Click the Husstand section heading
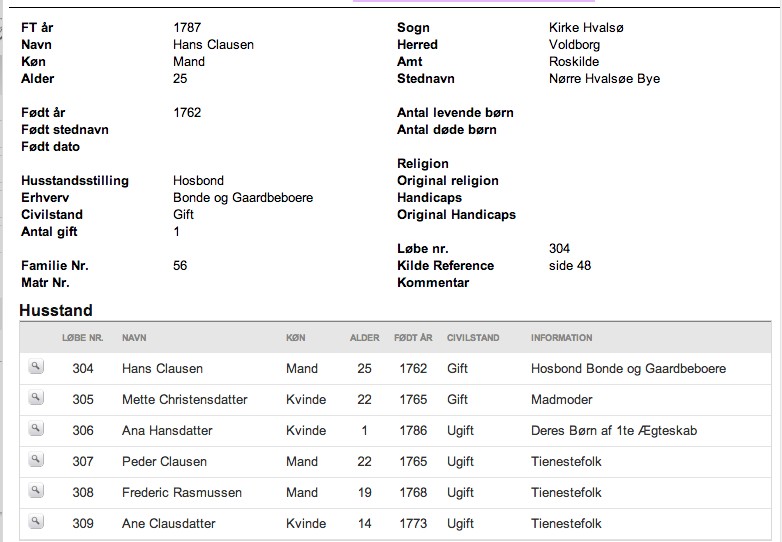The image size is (782, 542). pyautogui.click(x=56, y=310)
